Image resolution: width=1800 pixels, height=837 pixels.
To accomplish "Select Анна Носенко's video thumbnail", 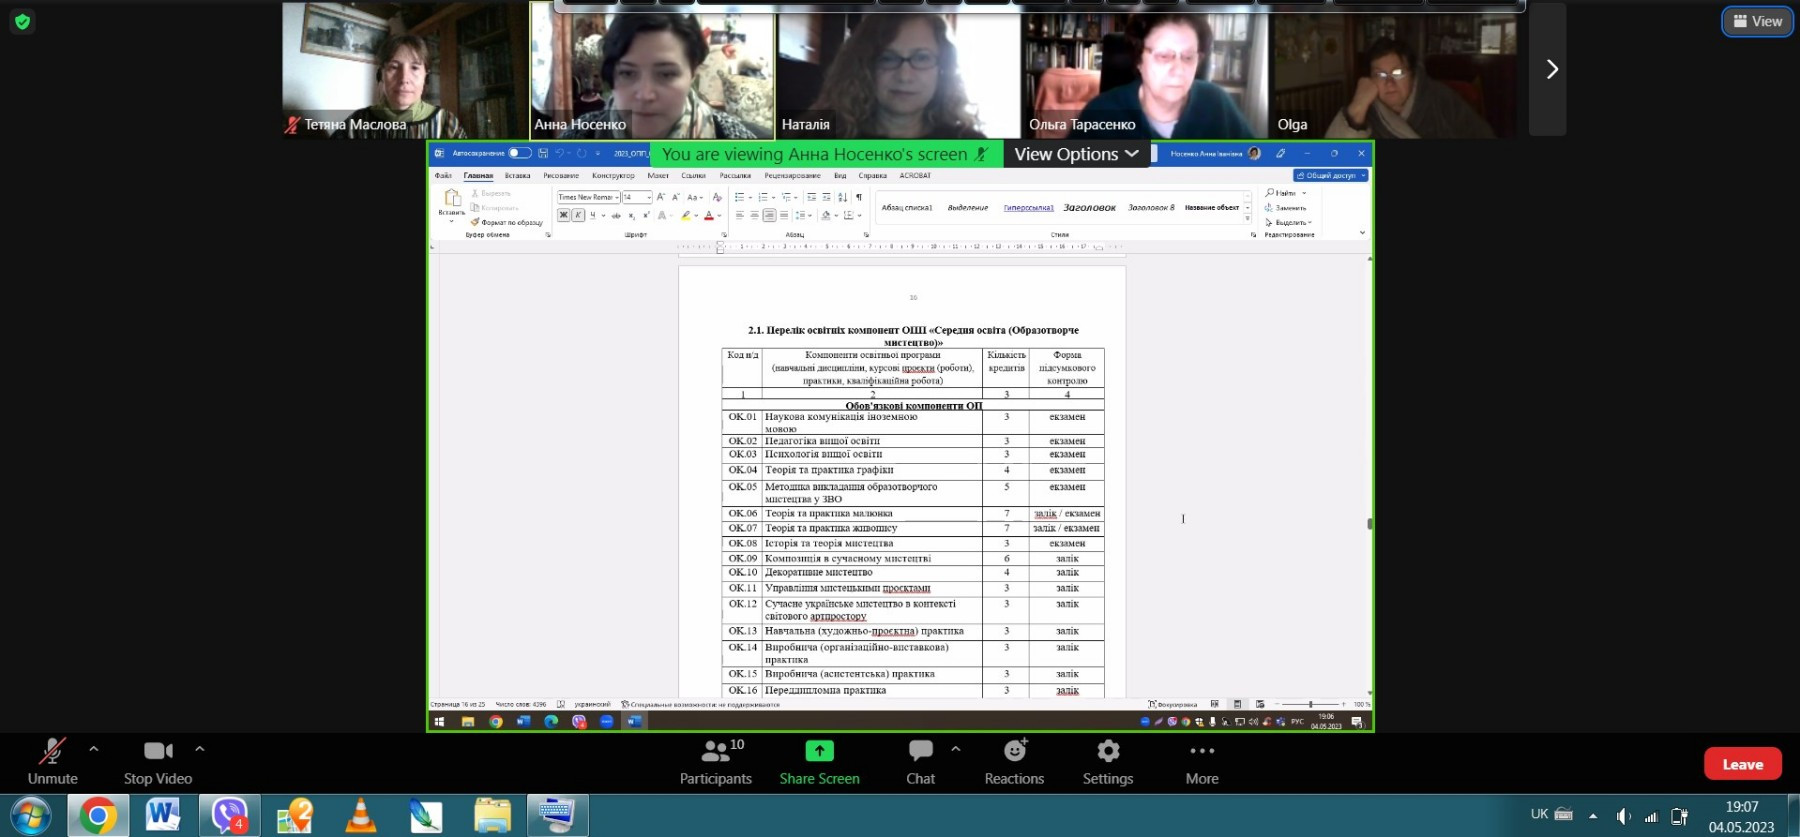I will click(652, 69).
